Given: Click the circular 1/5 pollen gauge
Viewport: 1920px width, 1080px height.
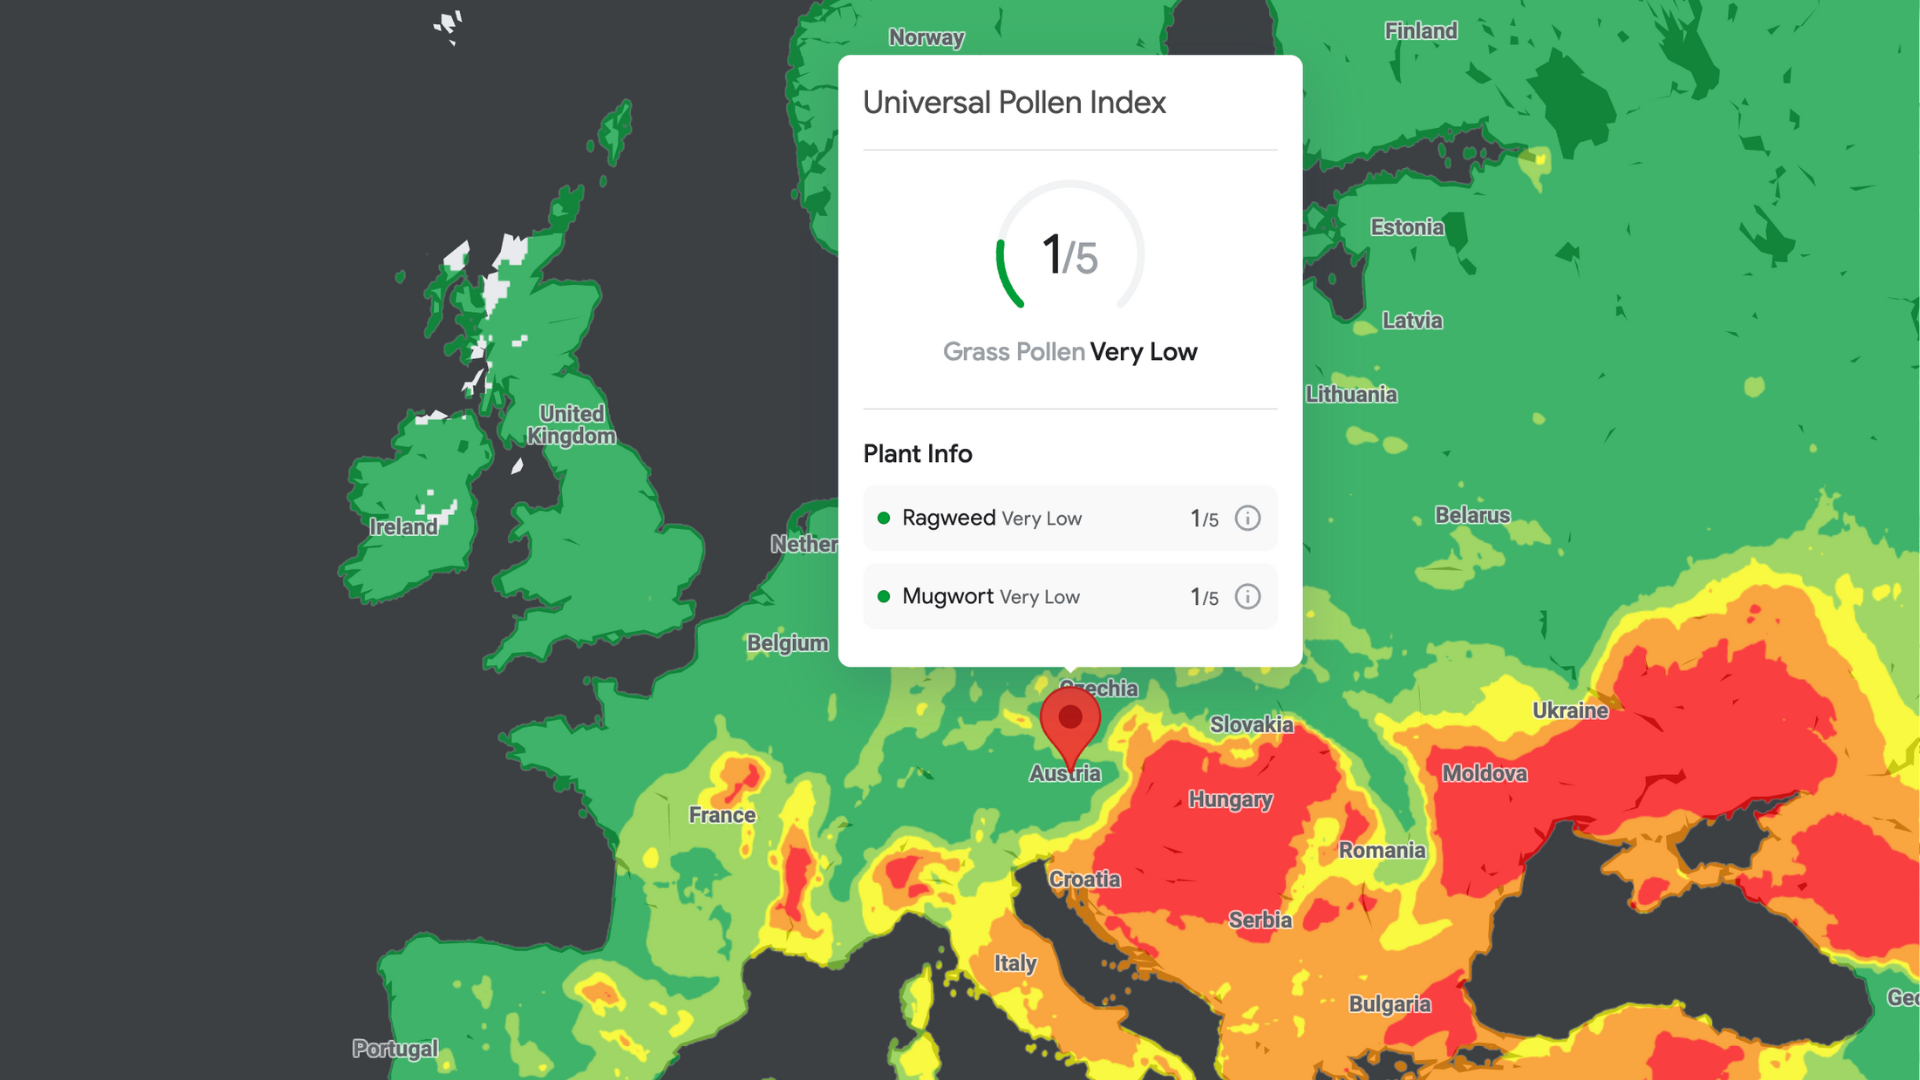Looking at the screenshot, I should [1069, 255].
